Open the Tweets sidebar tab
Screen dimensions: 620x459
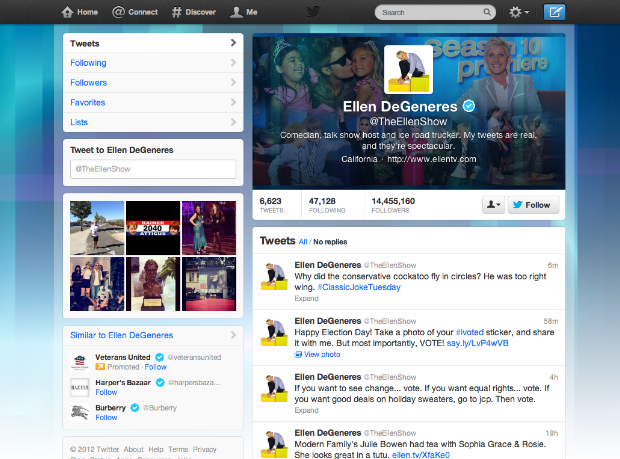pyautogui.click(x=153, y=43)
